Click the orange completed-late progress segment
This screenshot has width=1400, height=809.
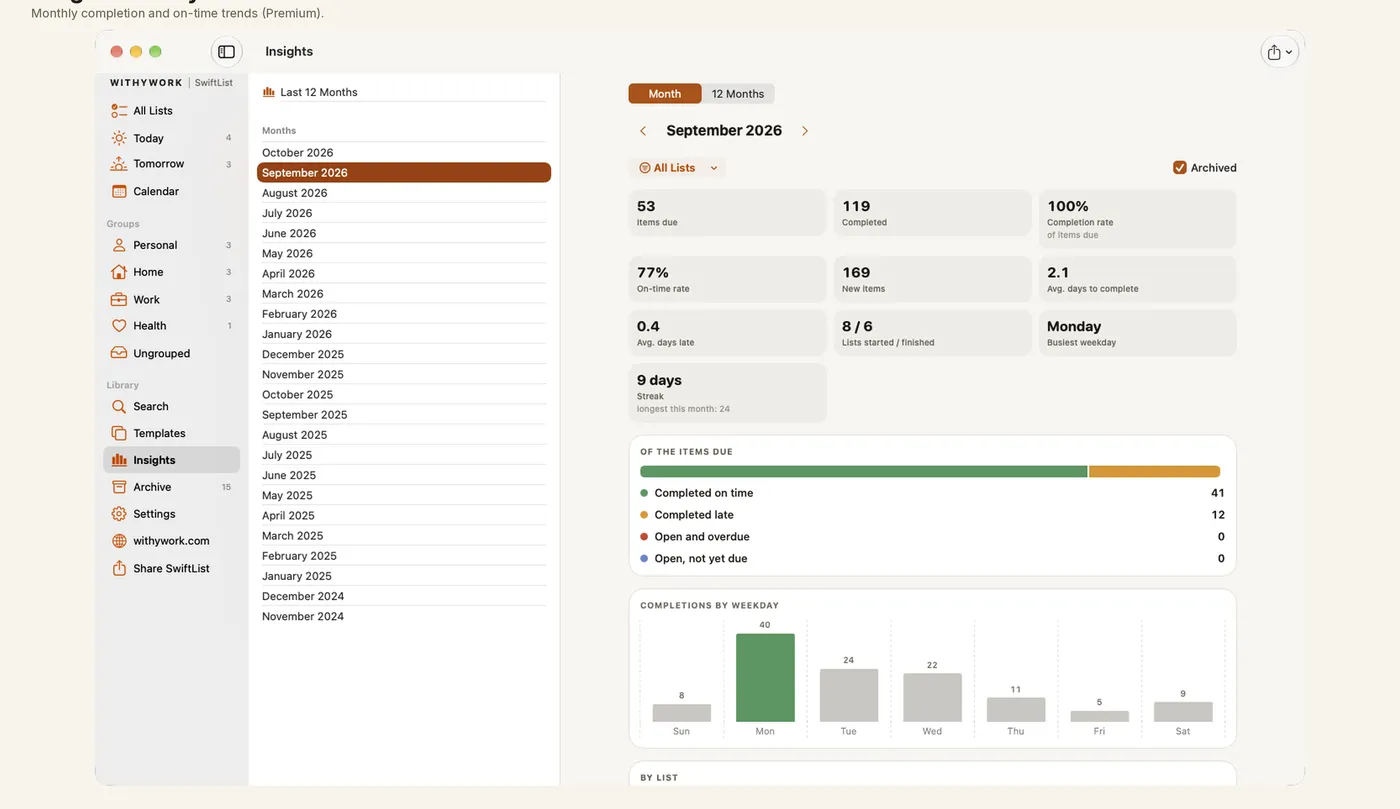click(1155, 471)
